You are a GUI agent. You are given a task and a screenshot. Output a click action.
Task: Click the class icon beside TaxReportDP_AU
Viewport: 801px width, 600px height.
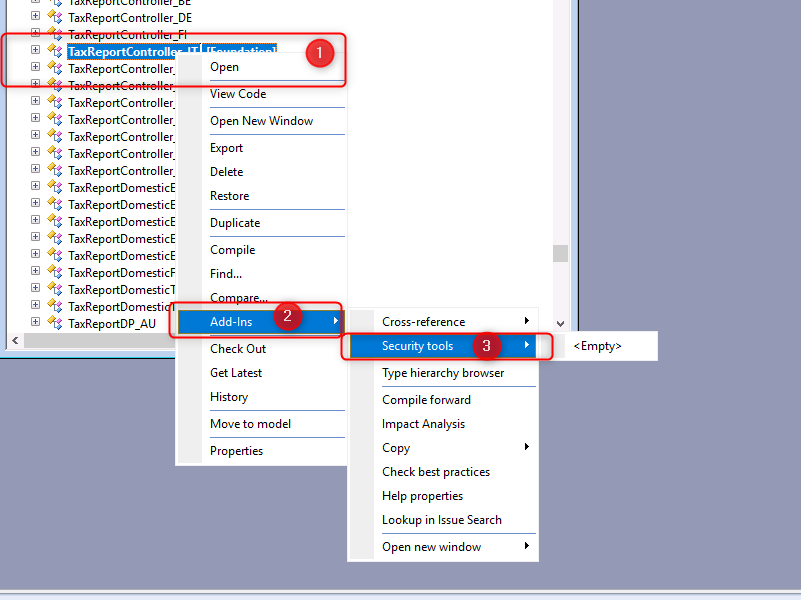pos(54,322)
